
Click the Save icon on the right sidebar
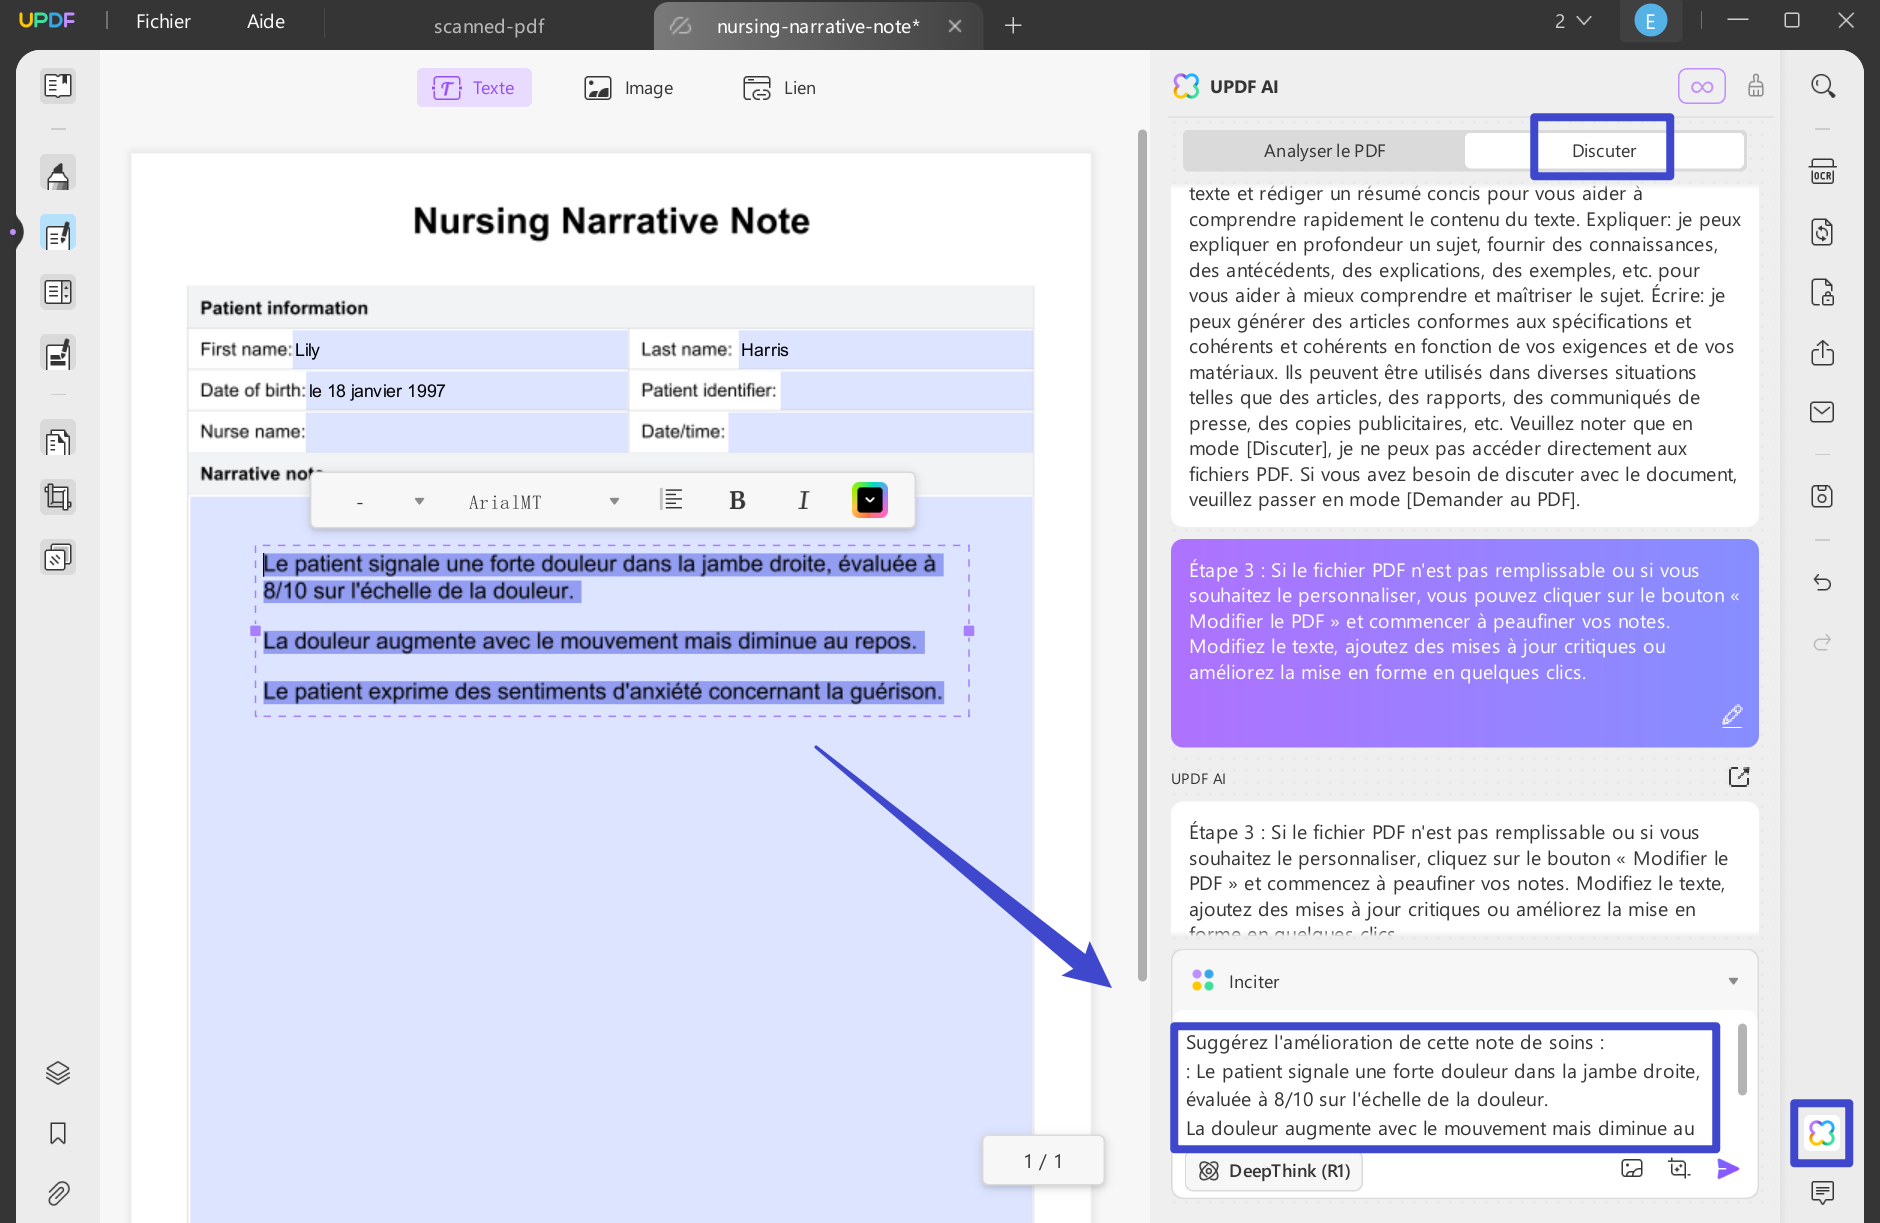[1822, 495]
